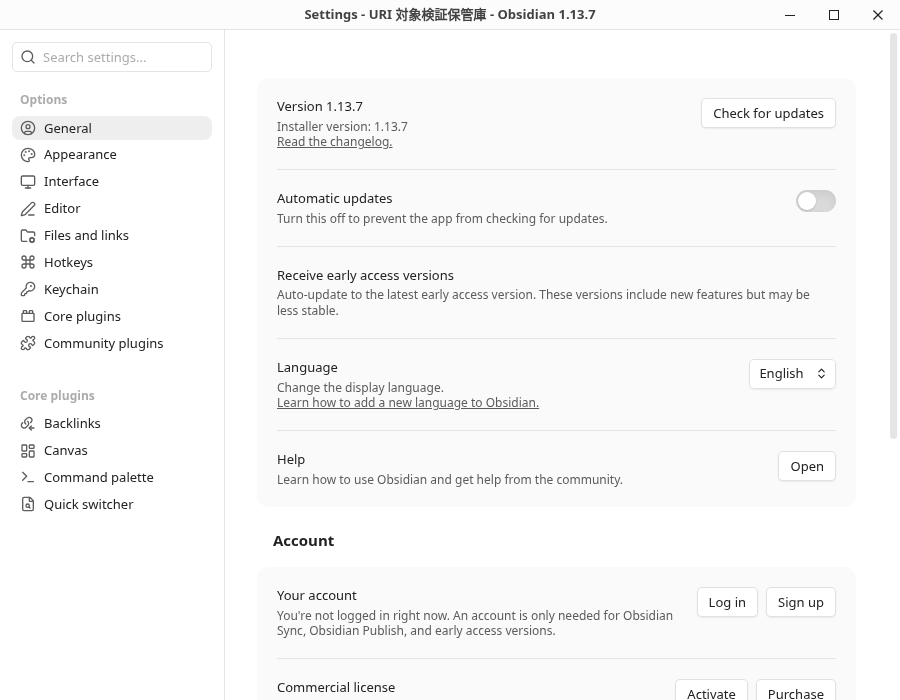Open Canvas plugin settings
Viewport: 900px width, 700px height.
point(112,450)
